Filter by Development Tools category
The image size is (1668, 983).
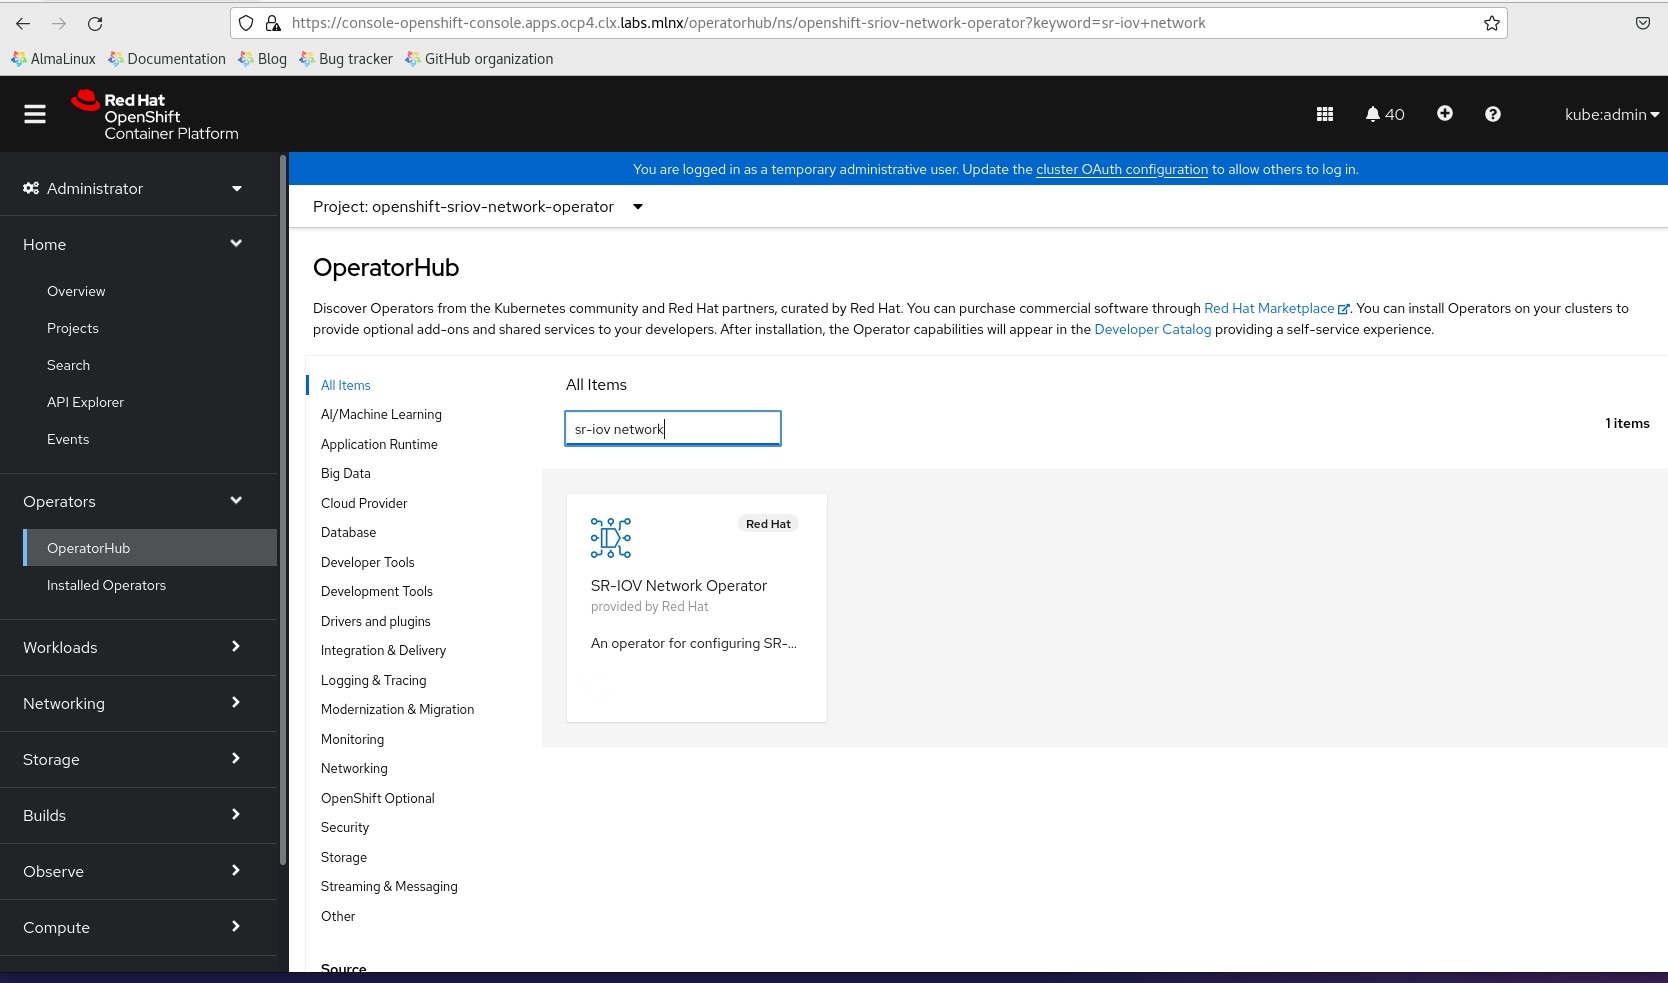click(x=376, y=591)
